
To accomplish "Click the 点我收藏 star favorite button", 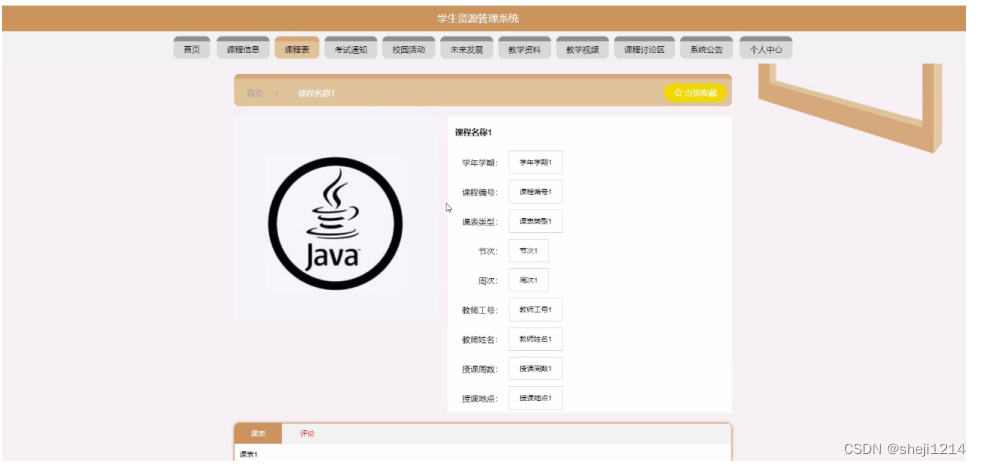I will click(x=695, y=93).
